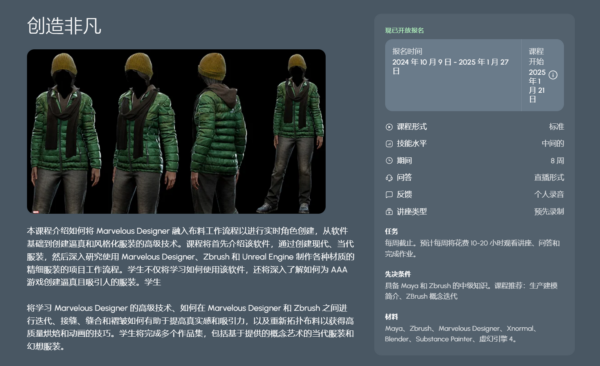This screenshot has width=600, height=366.
Task: Click the 2024年10月9日 registration date range
Action: coord(450,67)
